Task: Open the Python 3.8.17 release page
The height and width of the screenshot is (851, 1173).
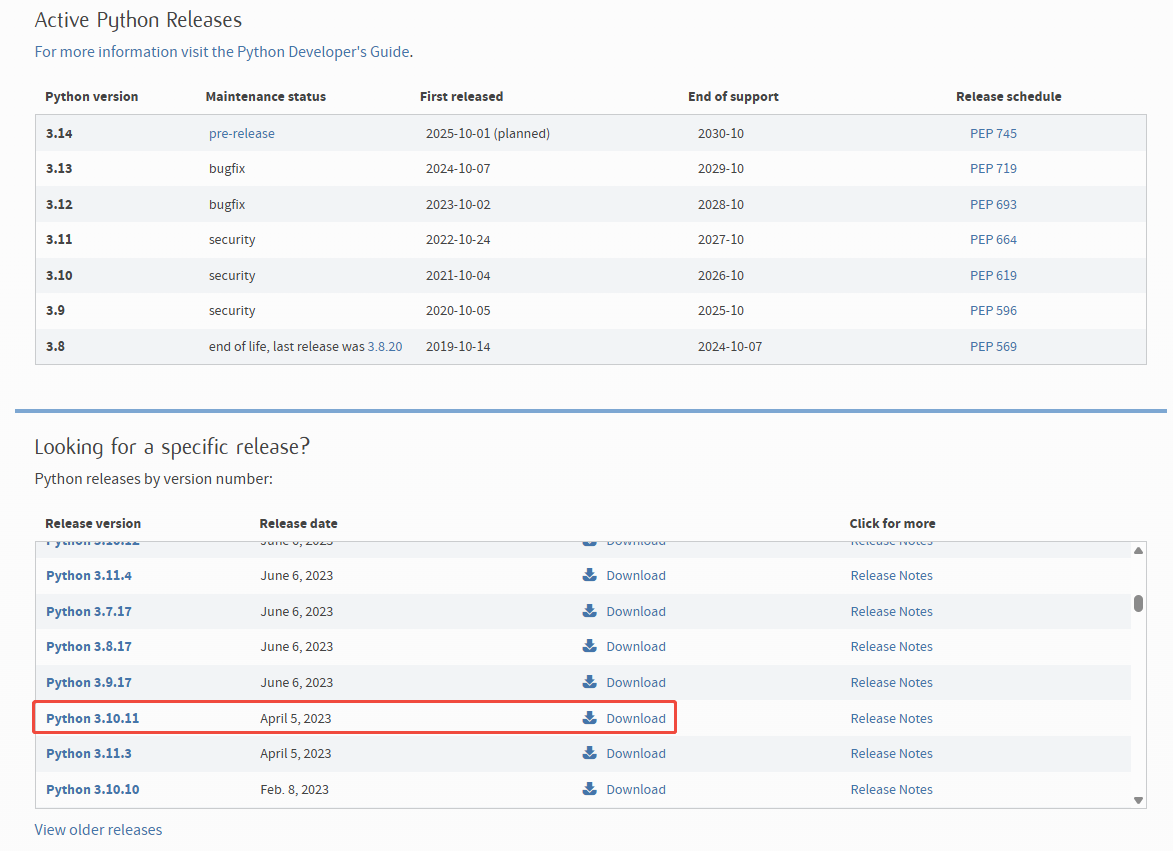Action: pos(89,646)
